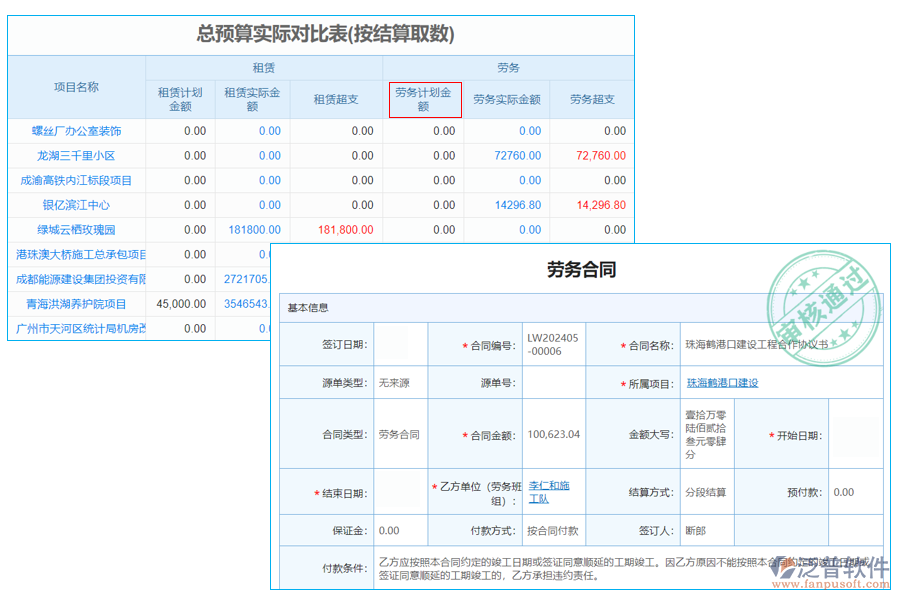Click the 劳务合同 window title
Screen dimensions: 900x600
point(583,268)
